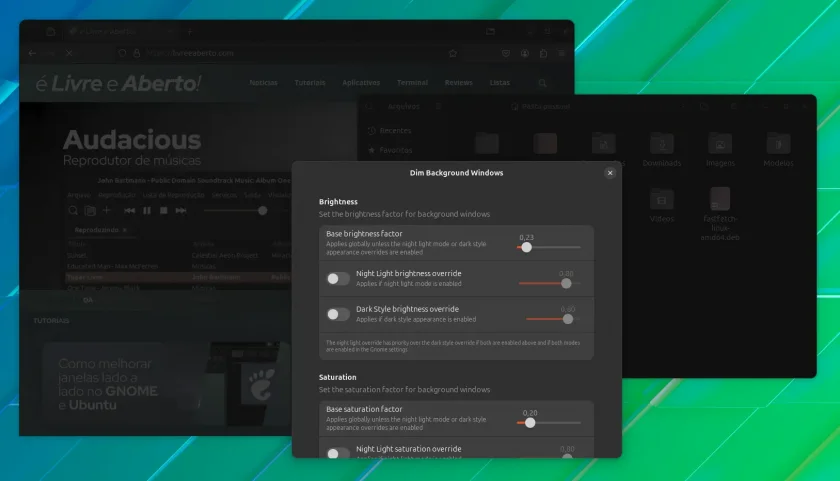Select the fastfetch-linux-amd64.deb file
The width and height of the screenshot is (840, 481).
coord(720,213)
